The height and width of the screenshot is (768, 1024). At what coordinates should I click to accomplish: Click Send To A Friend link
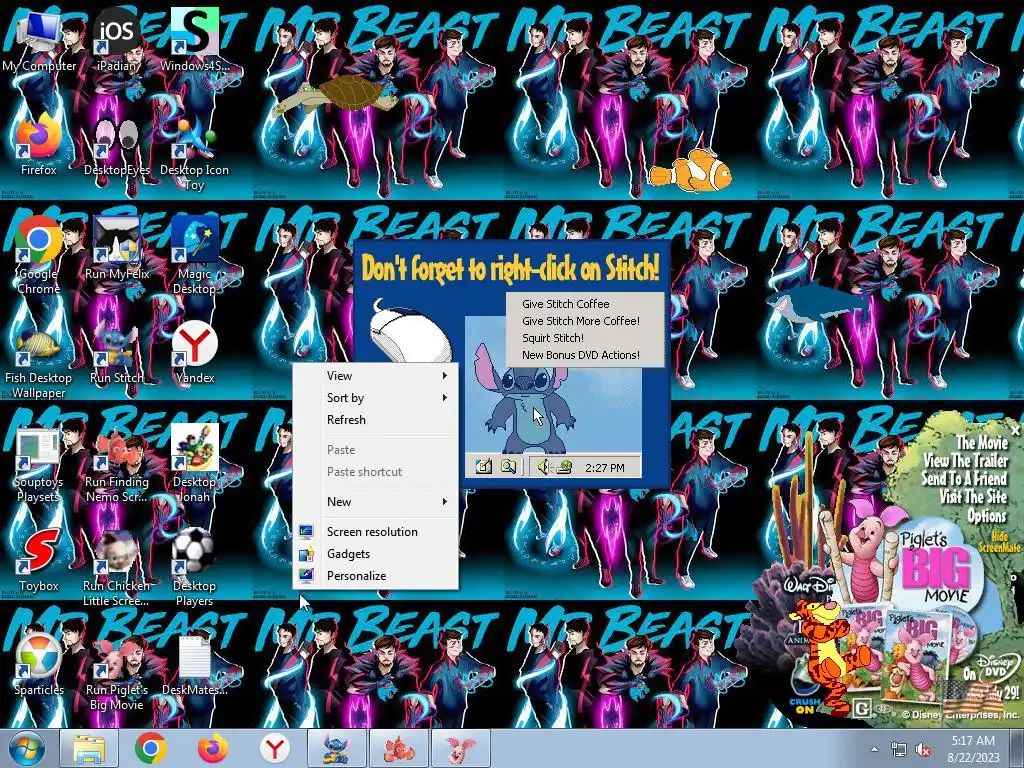tap(964, 479)
